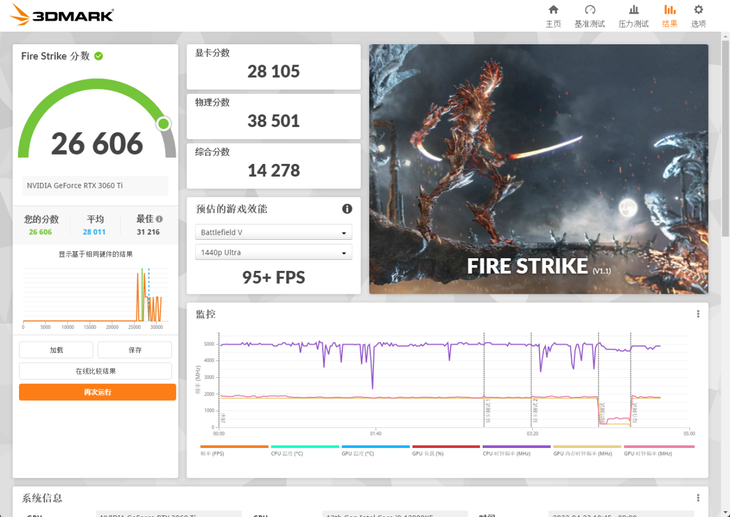Open the Battlefield V game dropdown
This screenshot has height=517, width=730.
pyautogui.click(x=273, y=232)
